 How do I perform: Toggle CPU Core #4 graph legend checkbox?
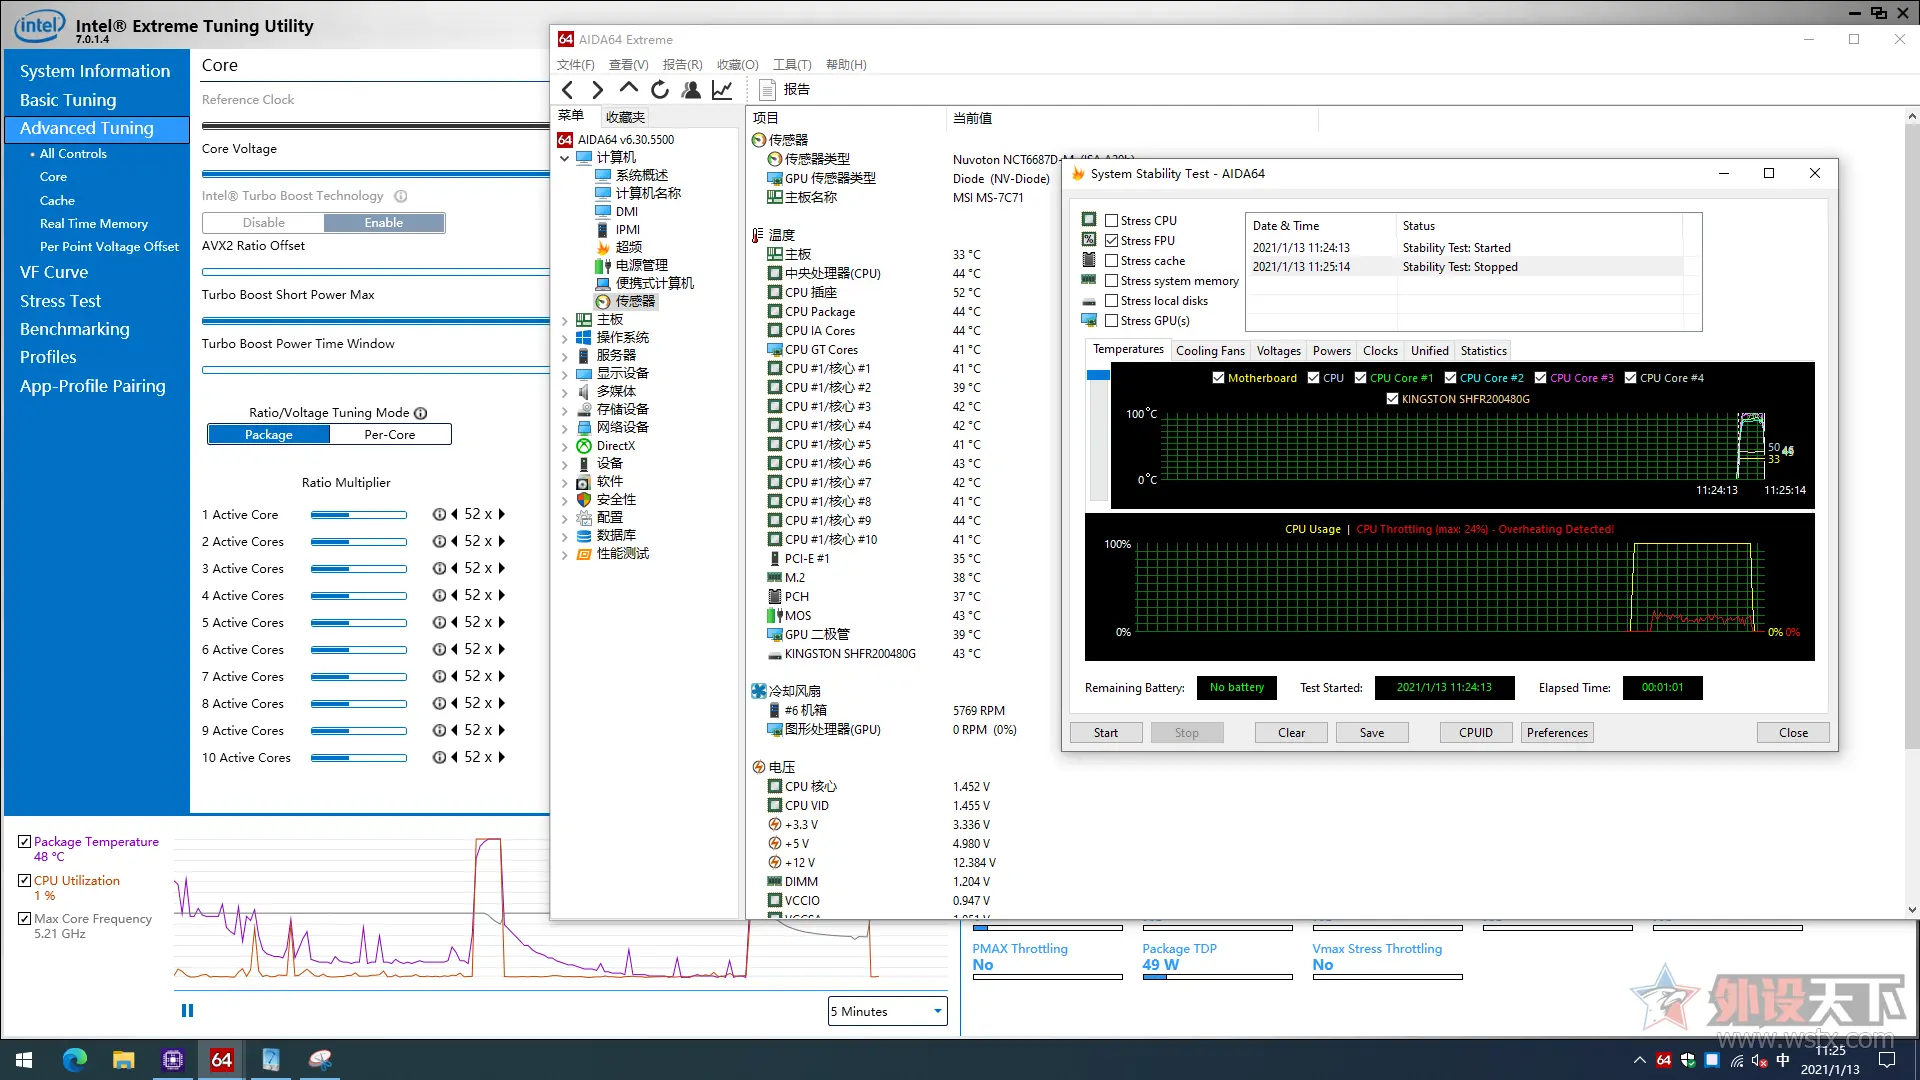tap(1630, 378)
